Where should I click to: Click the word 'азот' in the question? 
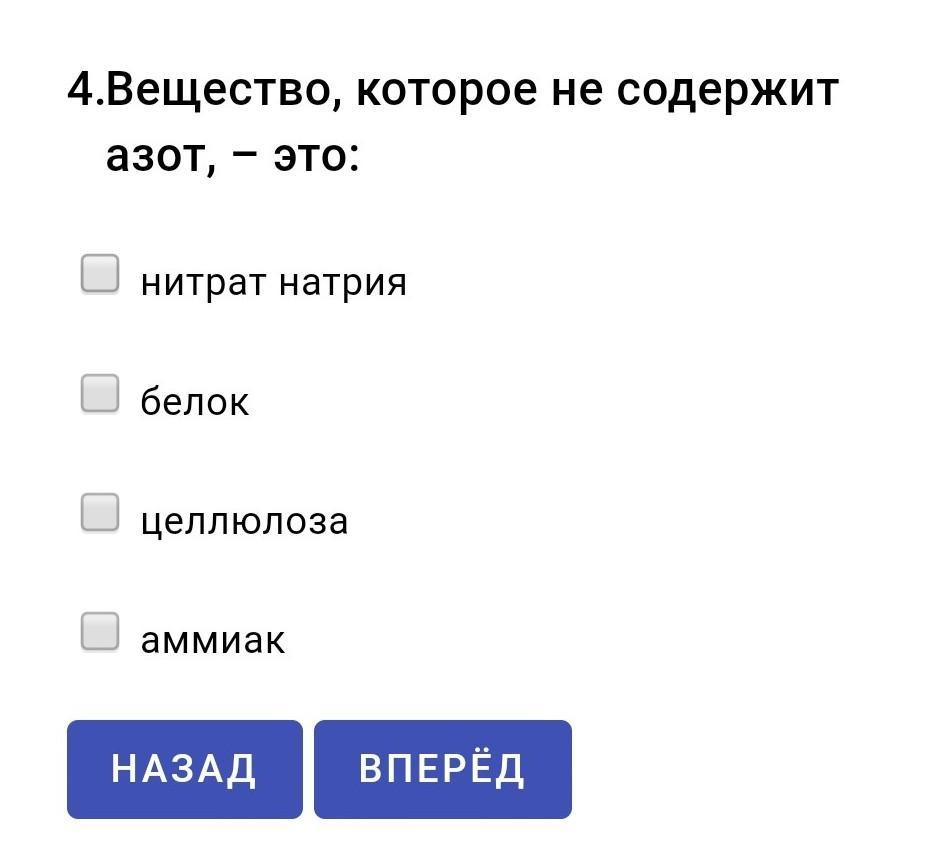pos(161,157)
